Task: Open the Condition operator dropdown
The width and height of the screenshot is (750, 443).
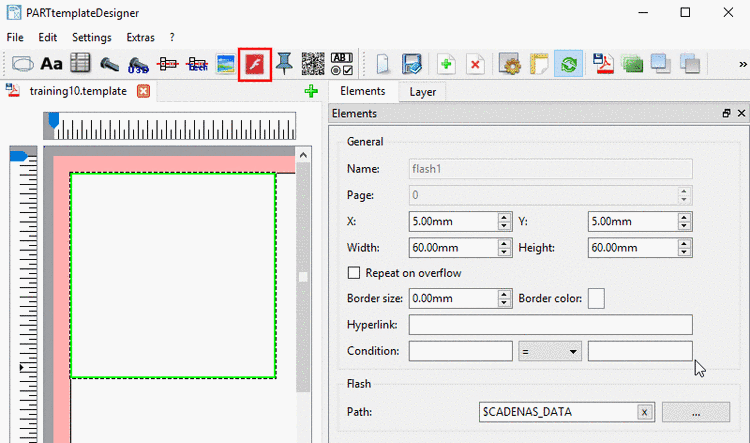Action: pyautogui.click(x=550, y=352)
